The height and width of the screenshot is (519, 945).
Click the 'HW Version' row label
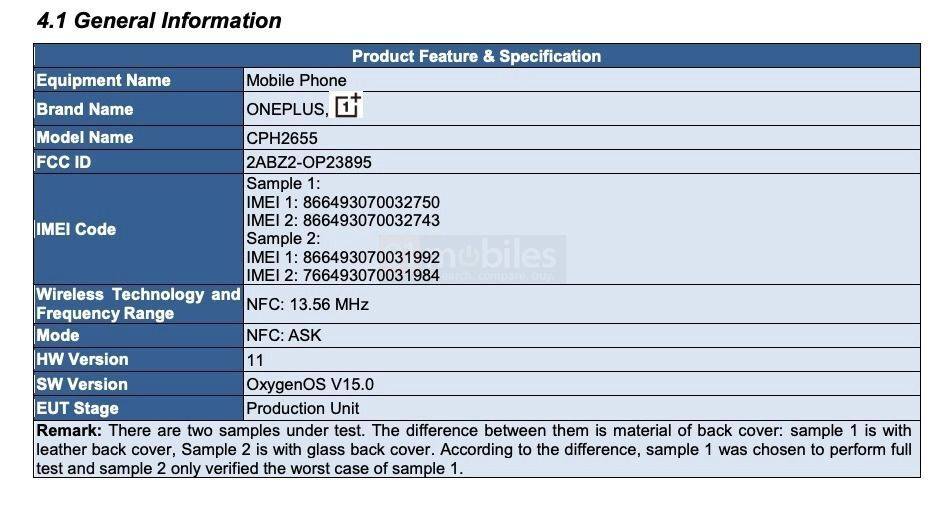(x=82, y=359)
